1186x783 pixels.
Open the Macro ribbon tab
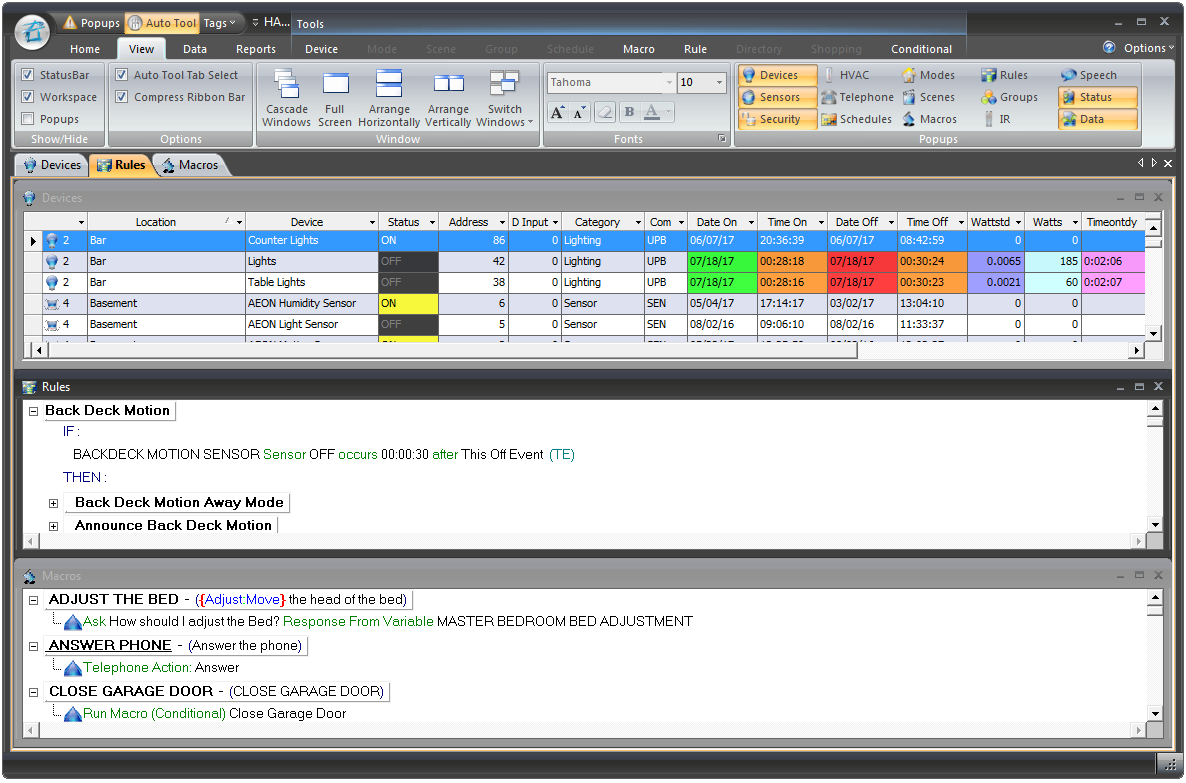638,48
